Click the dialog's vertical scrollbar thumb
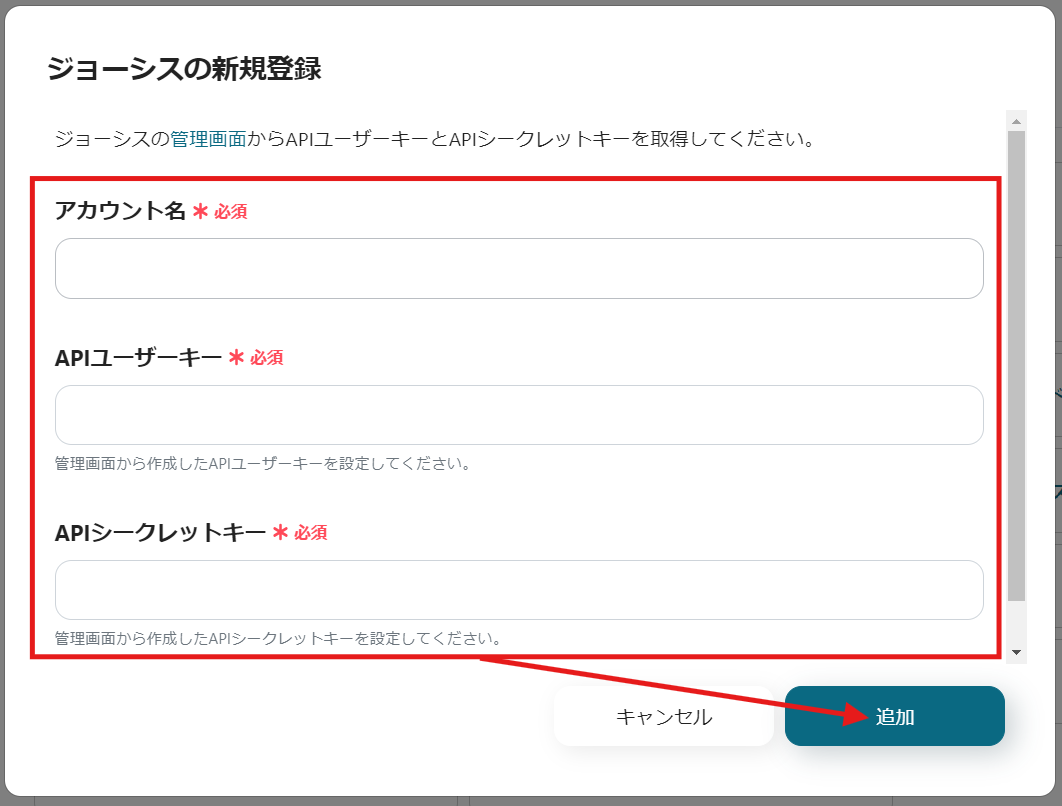The width and height of the screenshot is (1062, 806). coord(1016,366)
